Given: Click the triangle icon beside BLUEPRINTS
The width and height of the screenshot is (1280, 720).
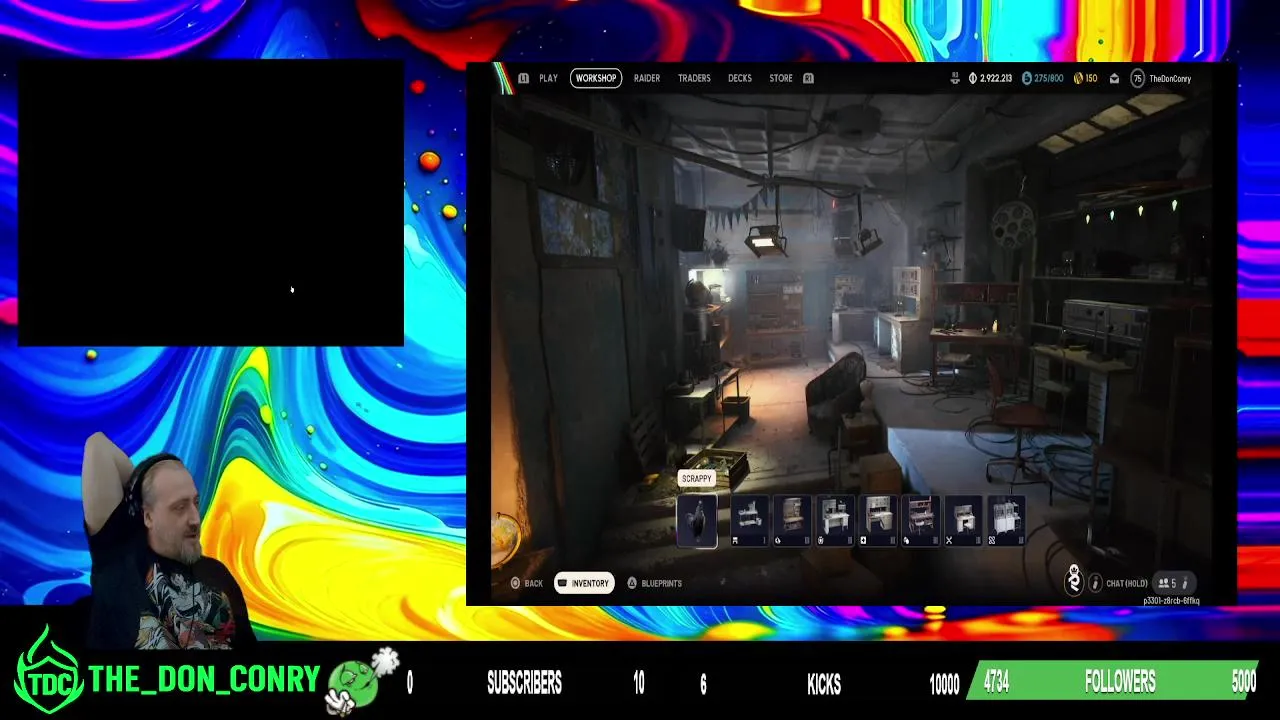Looking at the screenshot, I should pos(632,583).
